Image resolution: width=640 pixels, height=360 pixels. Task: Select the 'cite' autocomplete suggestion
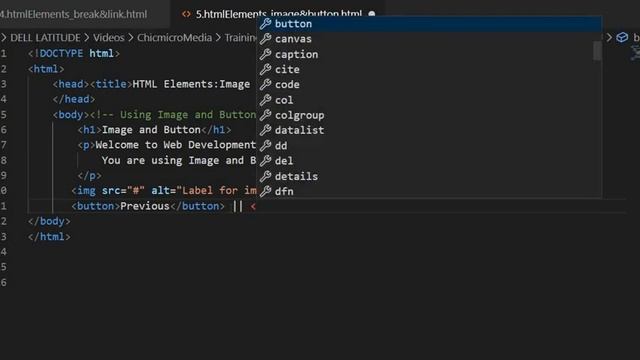coord(429,69)
